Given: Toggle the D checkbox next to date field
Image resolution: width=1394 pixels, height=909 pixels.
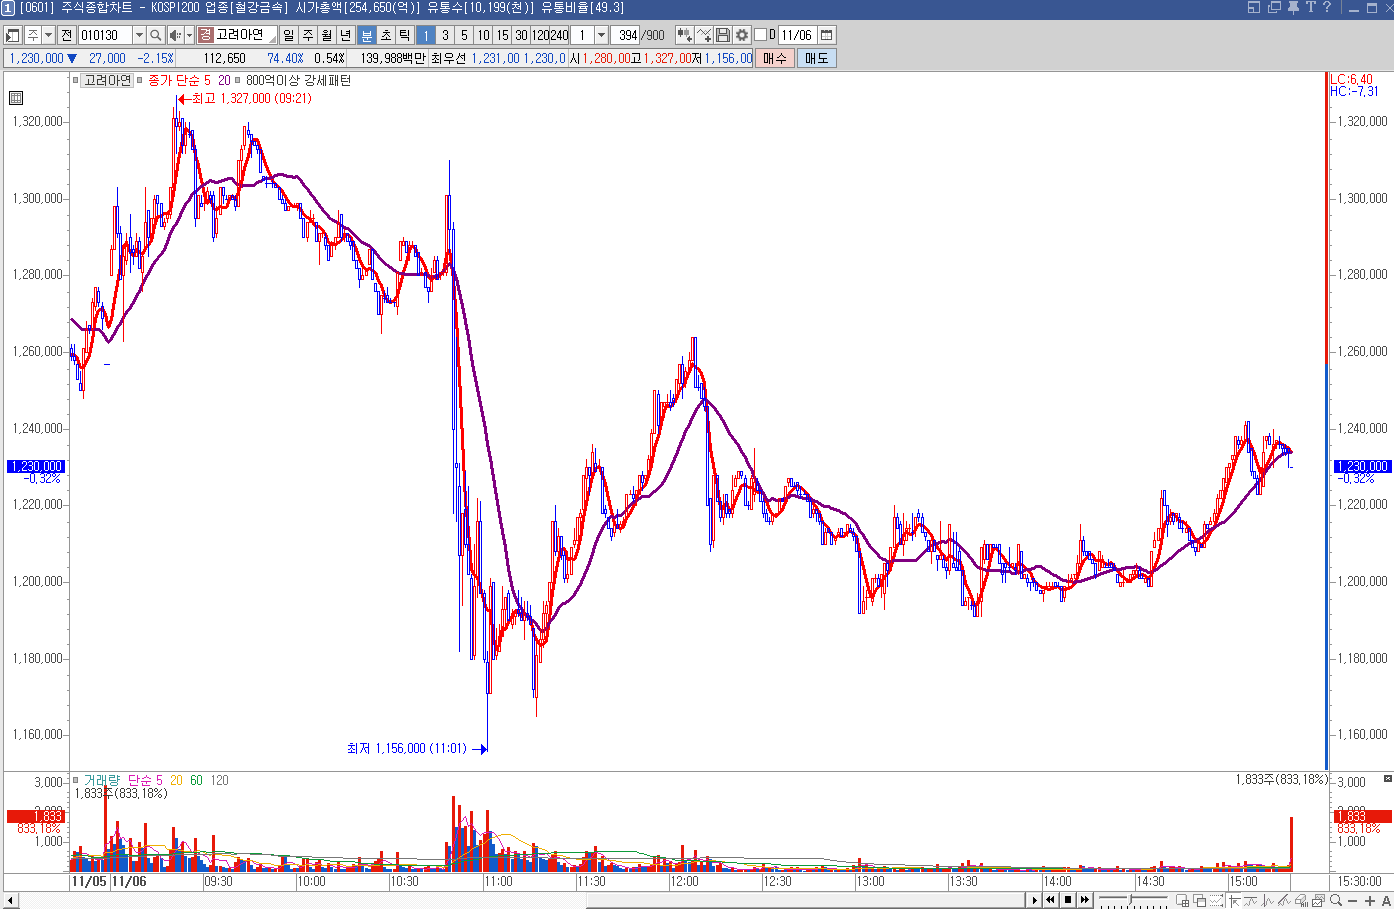Looking at the screenshot, I should coord(760,35).
